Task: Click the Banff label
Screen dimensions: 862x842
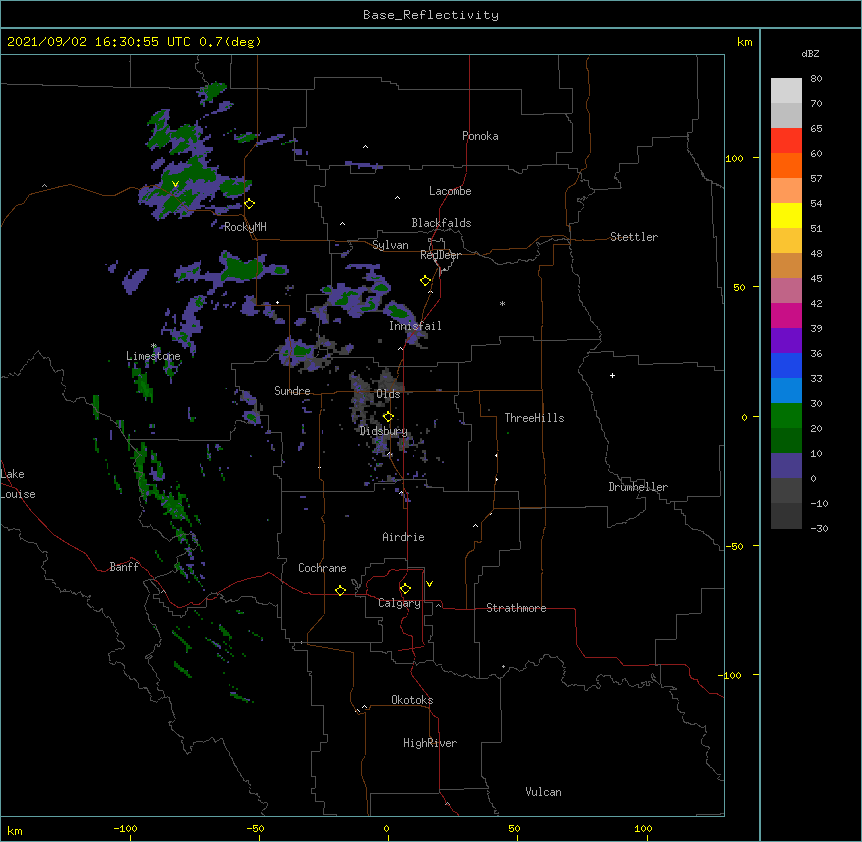Action: 124,567
